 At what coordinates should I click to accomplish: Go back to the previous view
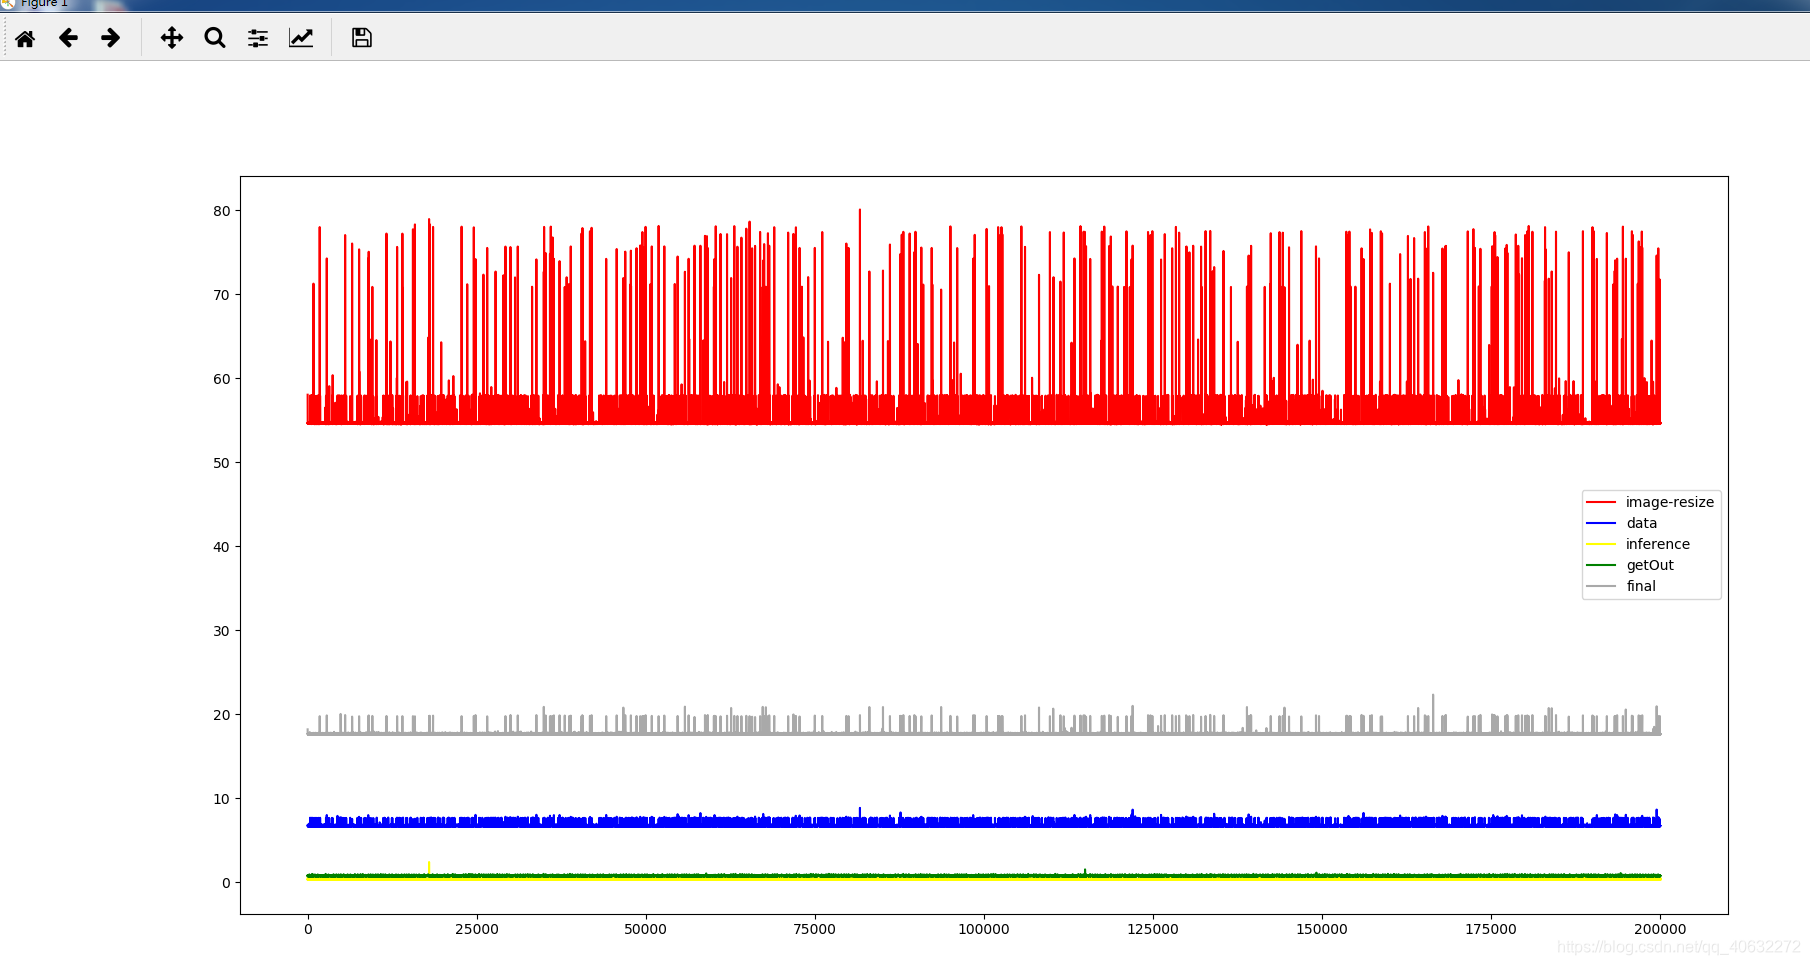tap(68, 38)
